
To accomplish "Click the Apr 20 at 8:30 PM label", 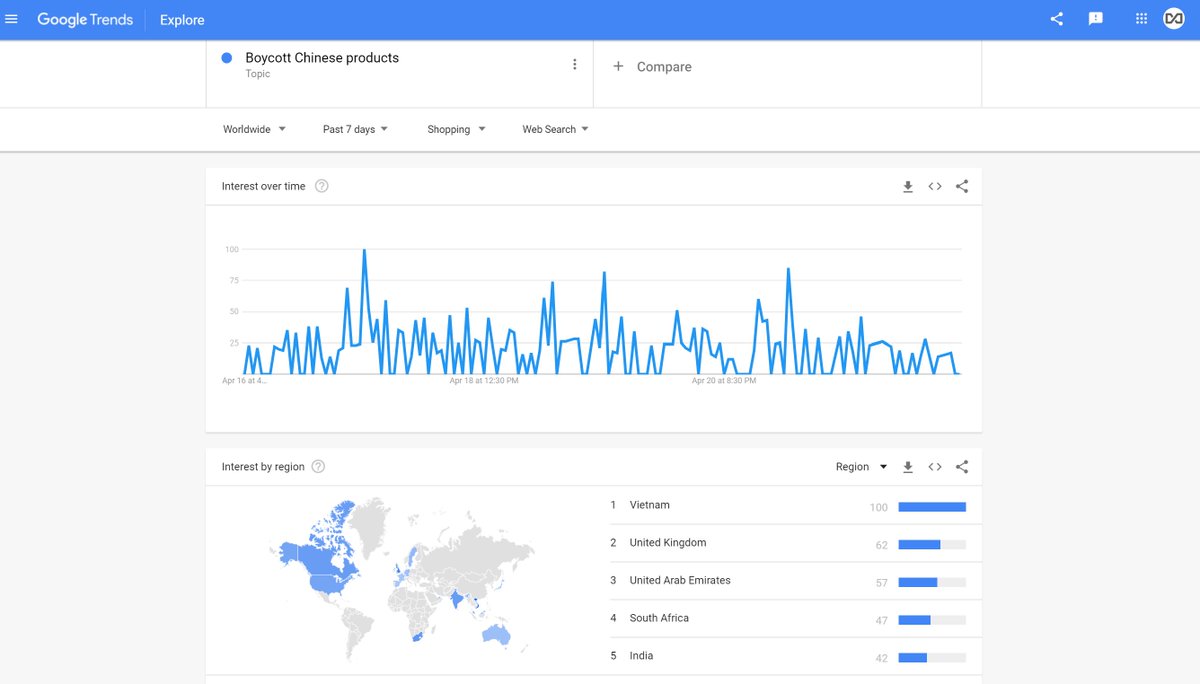I will pos(724,381).
